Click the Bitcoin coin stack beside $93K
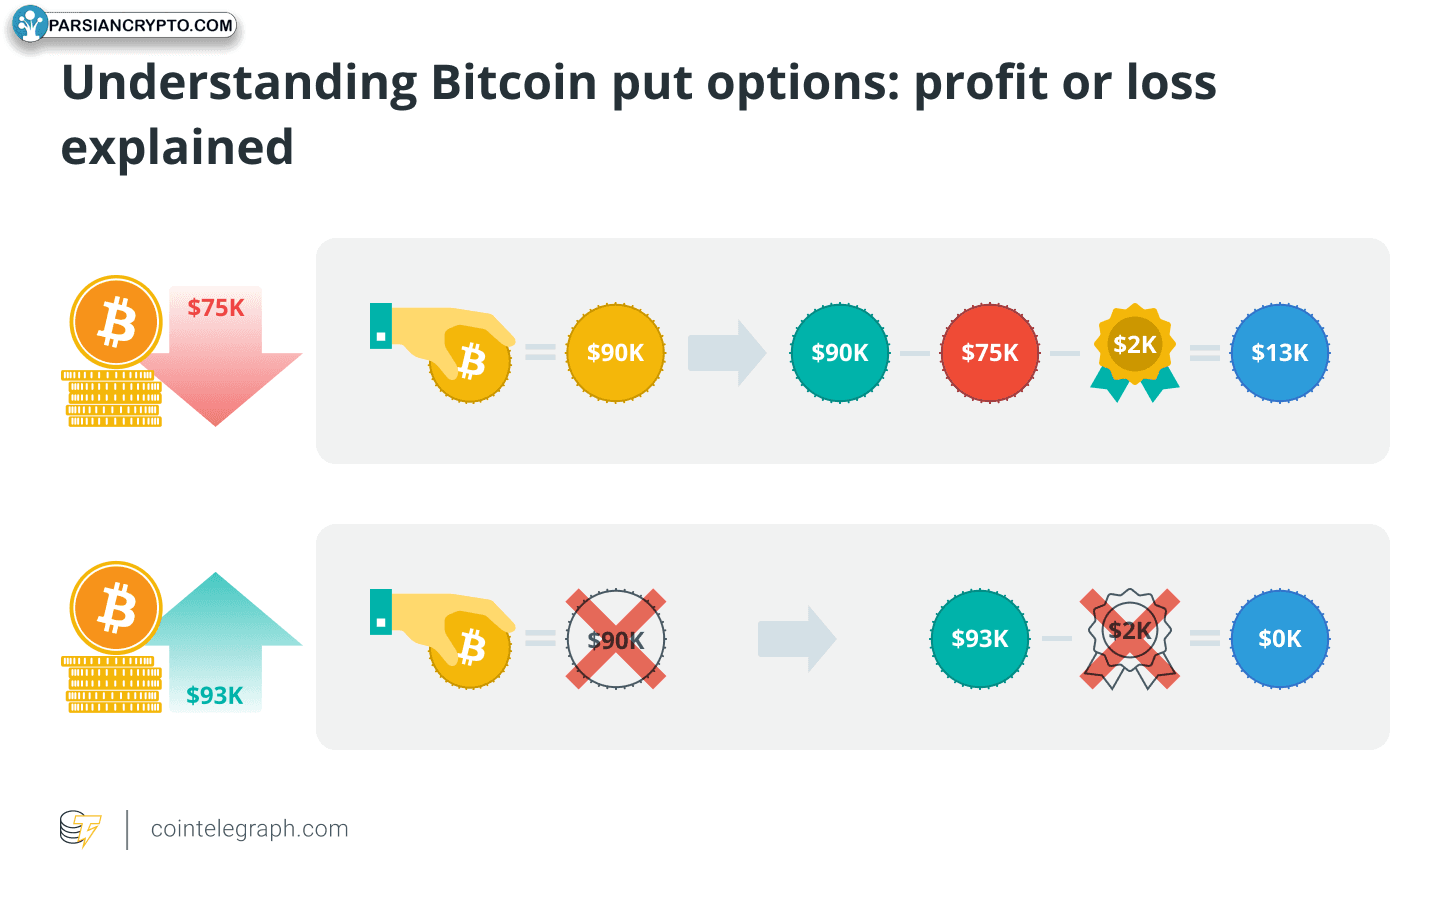The width and height of the screenshot is (1450, 910). point(114,638)
